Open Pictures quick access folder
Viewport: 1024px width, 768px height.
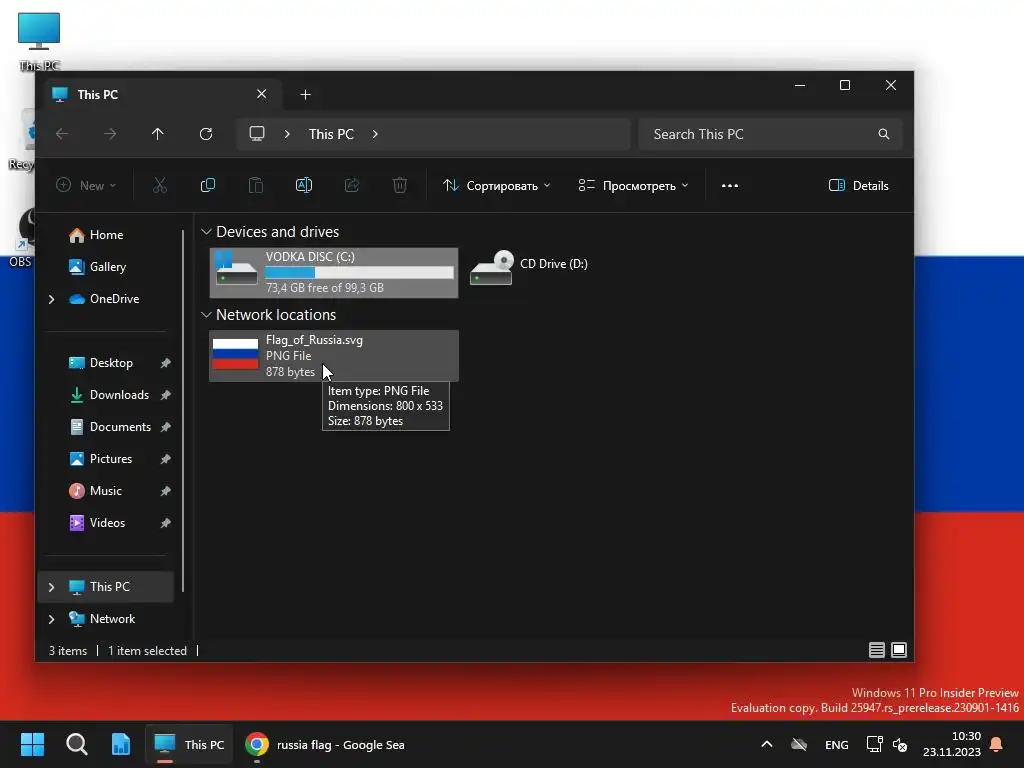(x=101, y=459)
